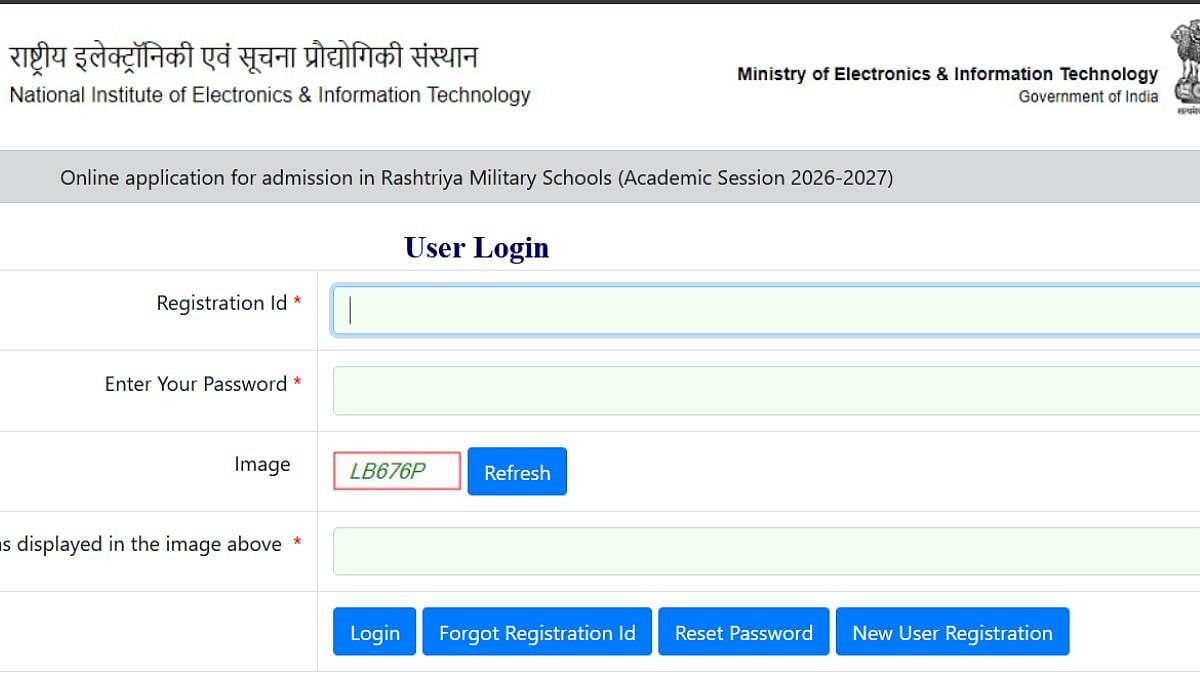
Task: Click the Image label beside captcha
Action: tap(262, 464)
